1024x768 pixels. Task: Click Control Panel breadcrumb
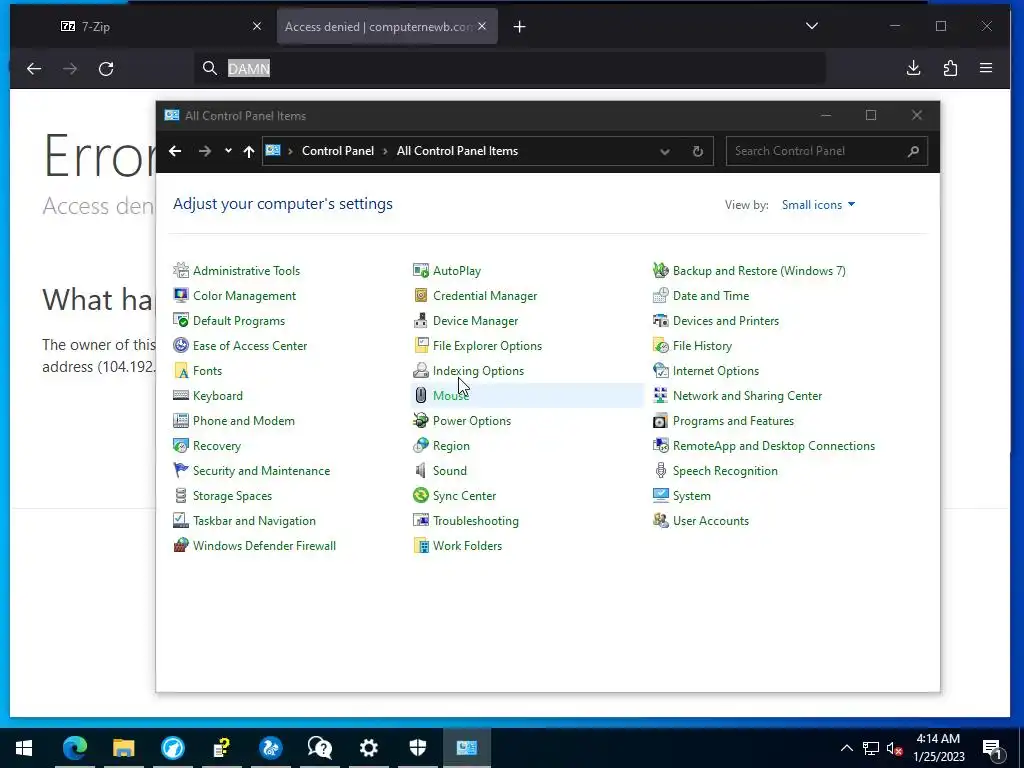coord(338,151)
